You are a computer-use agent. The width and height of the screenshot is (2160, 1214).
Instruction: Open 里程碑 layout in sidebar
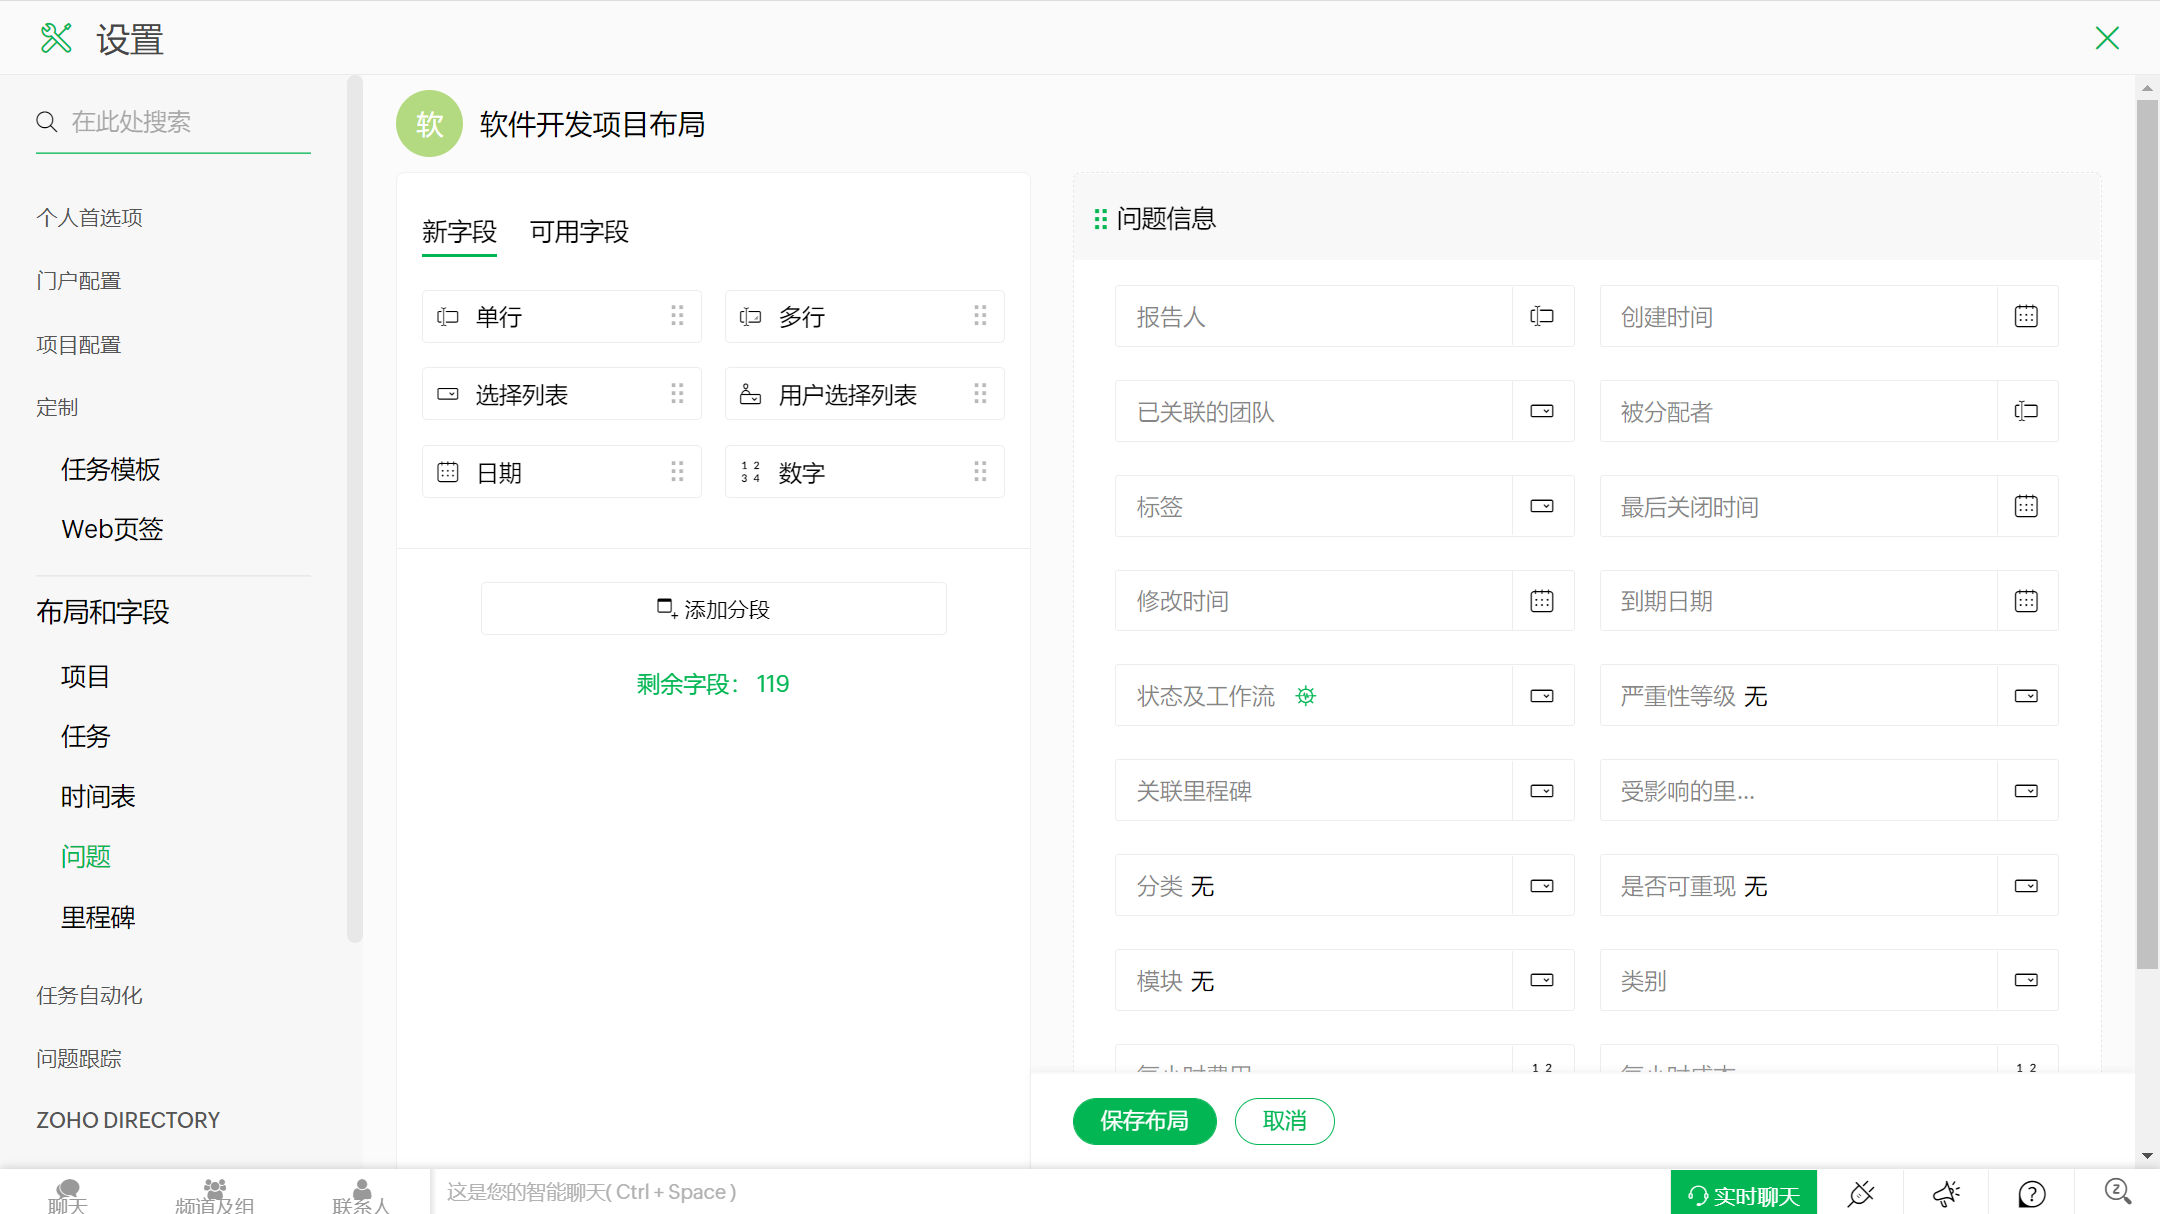pyautogui.click(x=98, y=917)
